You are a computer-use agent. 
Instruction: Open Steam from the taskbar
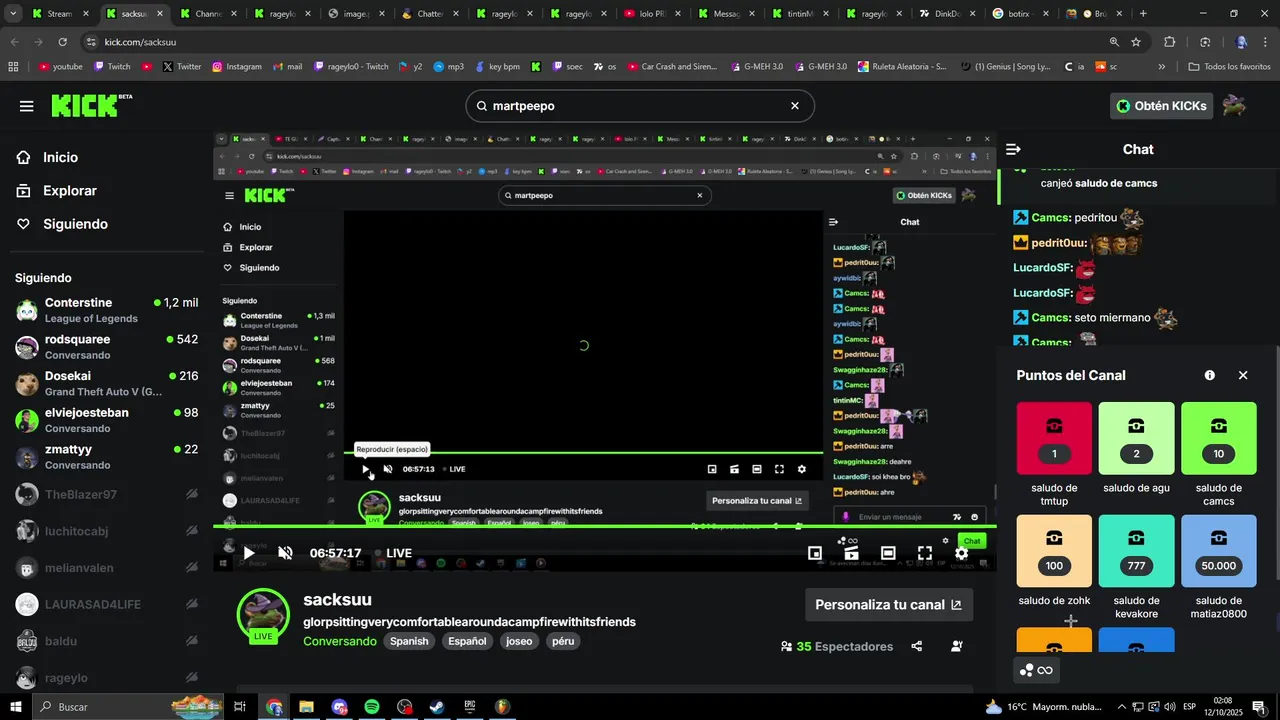[x=437, y=707]
